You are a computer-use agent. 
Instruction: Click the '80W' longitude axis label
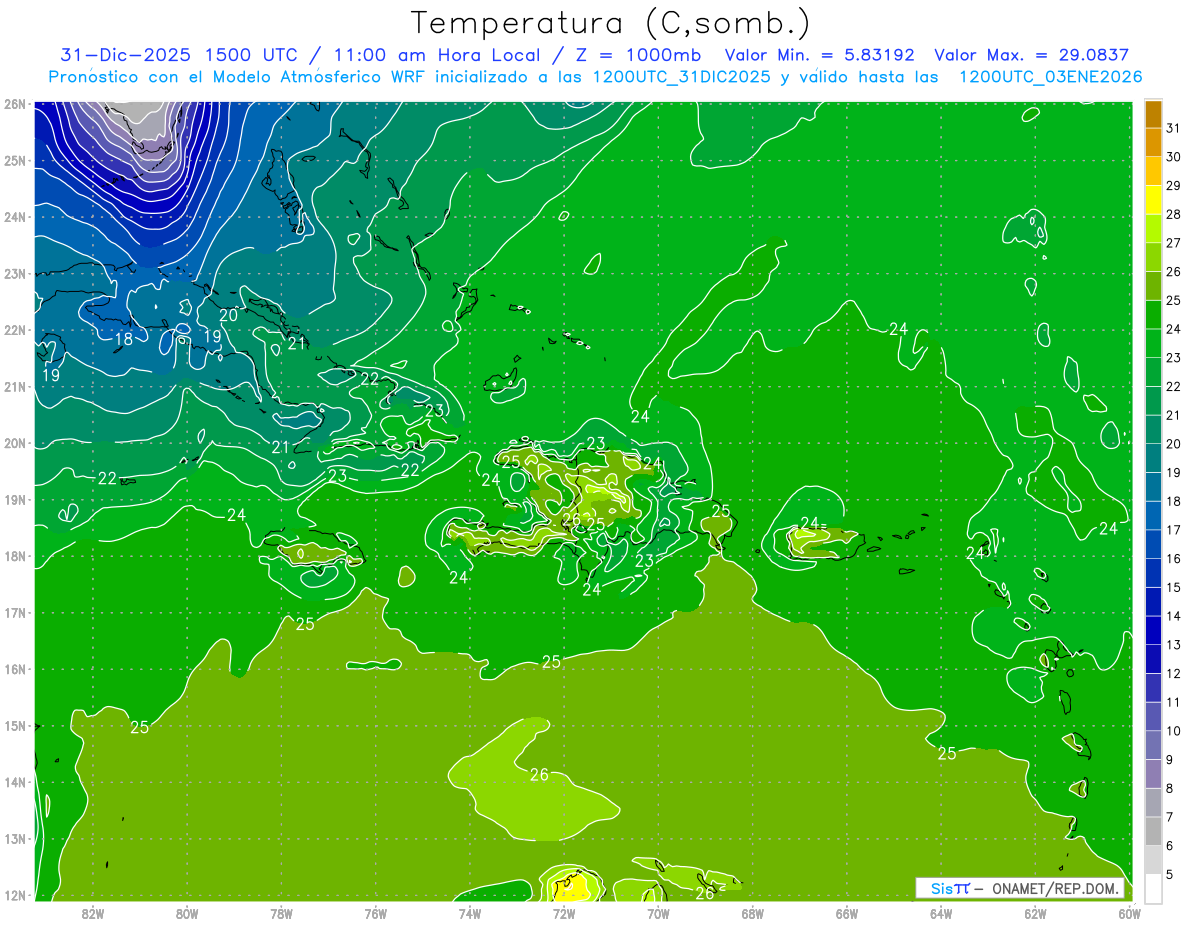[186, 913]
